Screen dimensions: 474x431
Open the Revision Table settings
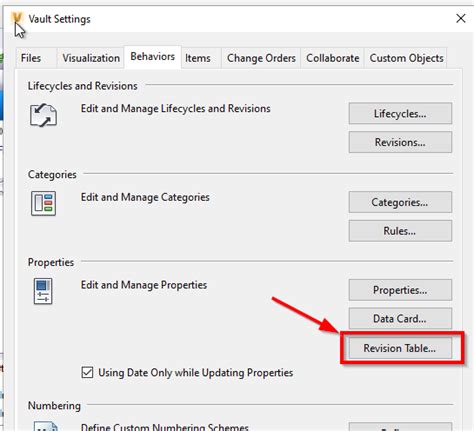[400, 348]
